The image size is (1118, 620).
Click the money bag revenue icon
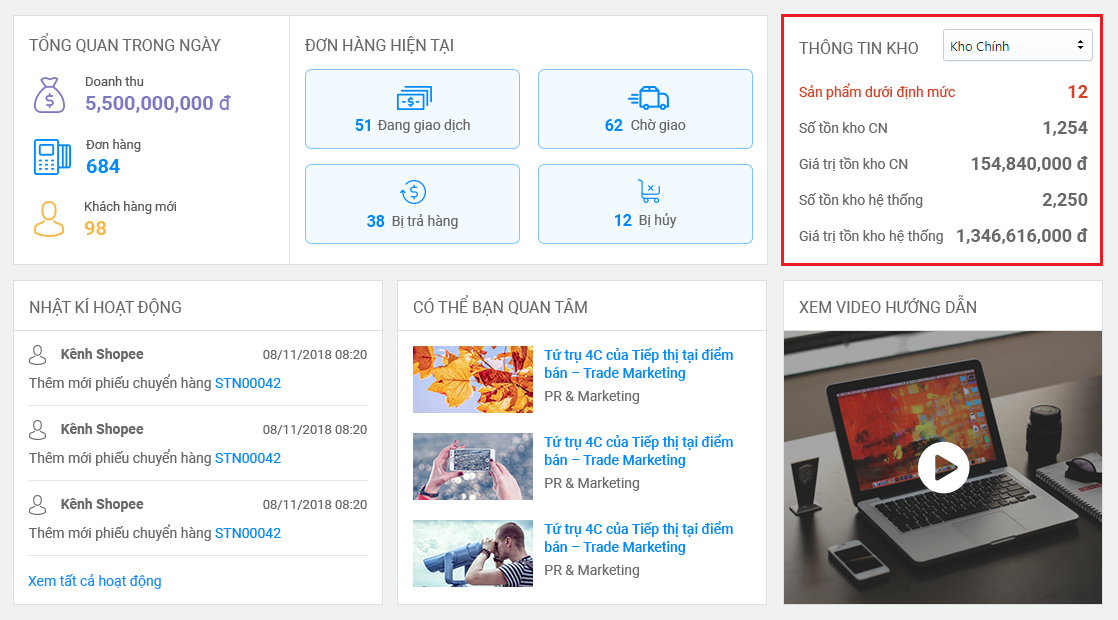tap(49, 95)
